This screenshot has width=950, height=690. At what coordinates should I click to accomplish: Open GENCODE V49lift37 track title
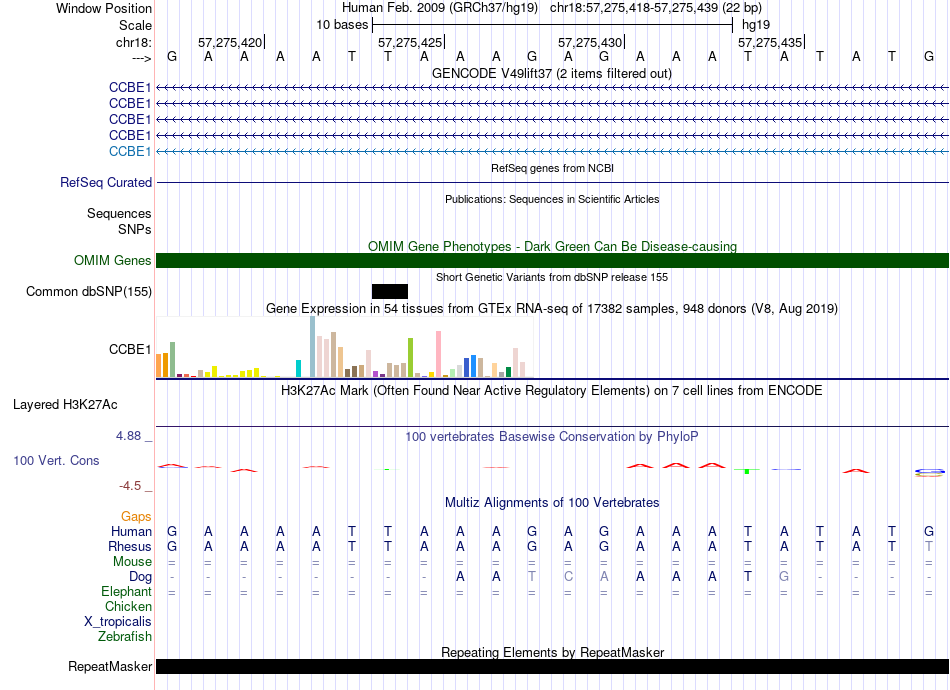pyautogui.click(x=551, y=73)
